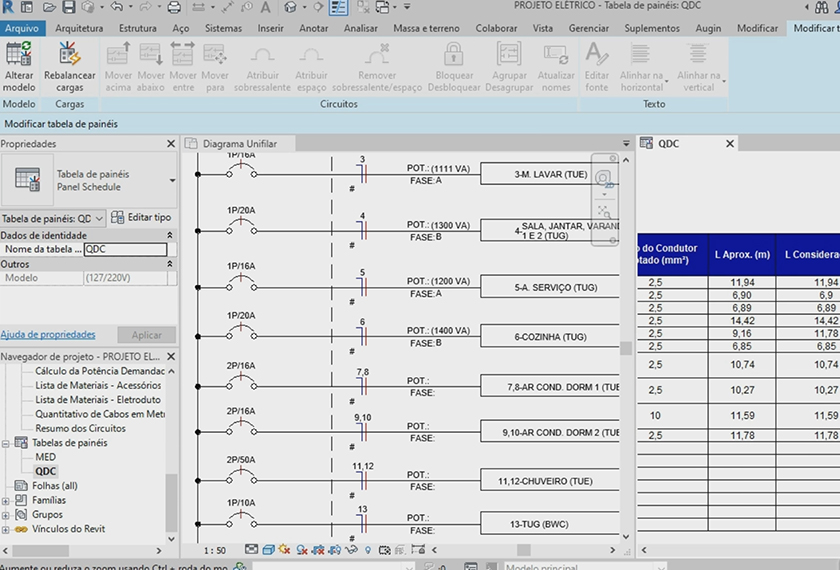Switch to the Diagrama Unifilar view tab
The image size is (840, 570).
[239, 144]
